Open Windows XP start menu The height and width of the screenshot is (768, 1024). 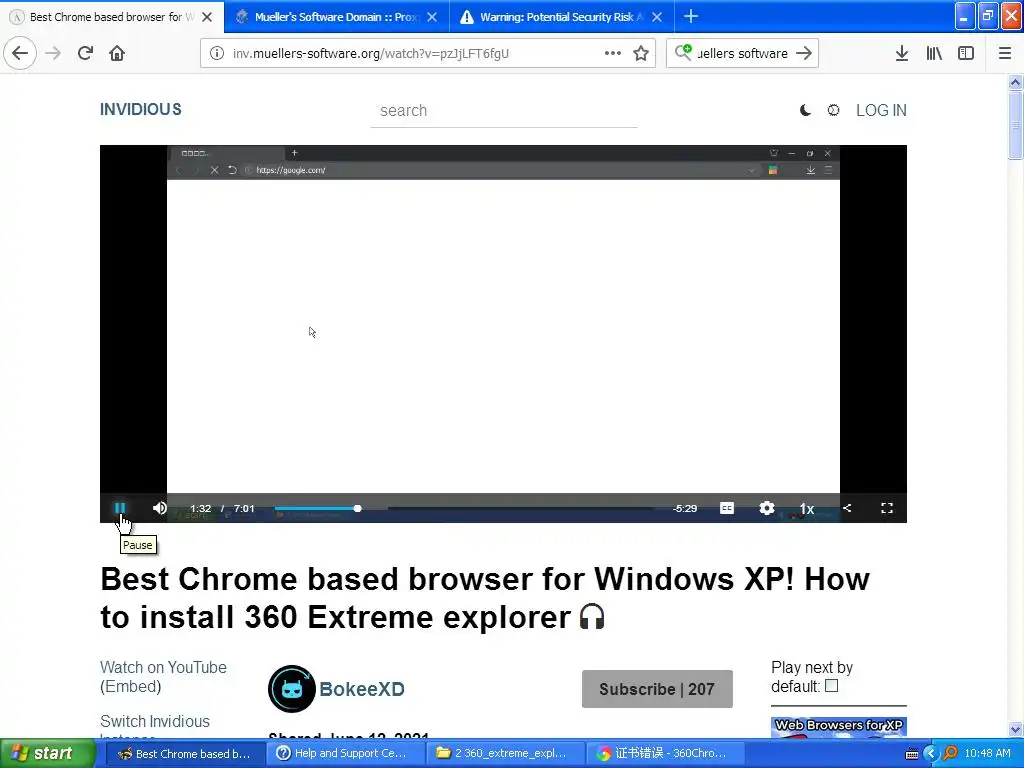[48, 753]
